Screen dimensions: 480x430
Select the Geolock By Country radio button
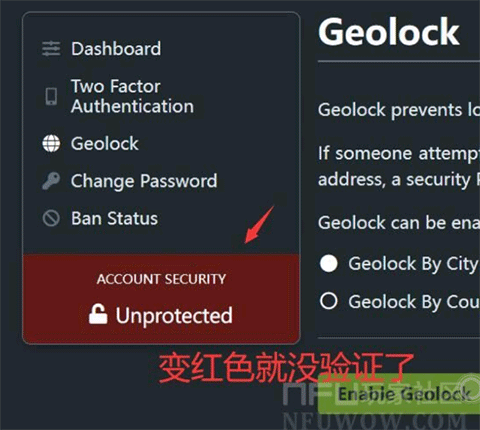point(329,301)
